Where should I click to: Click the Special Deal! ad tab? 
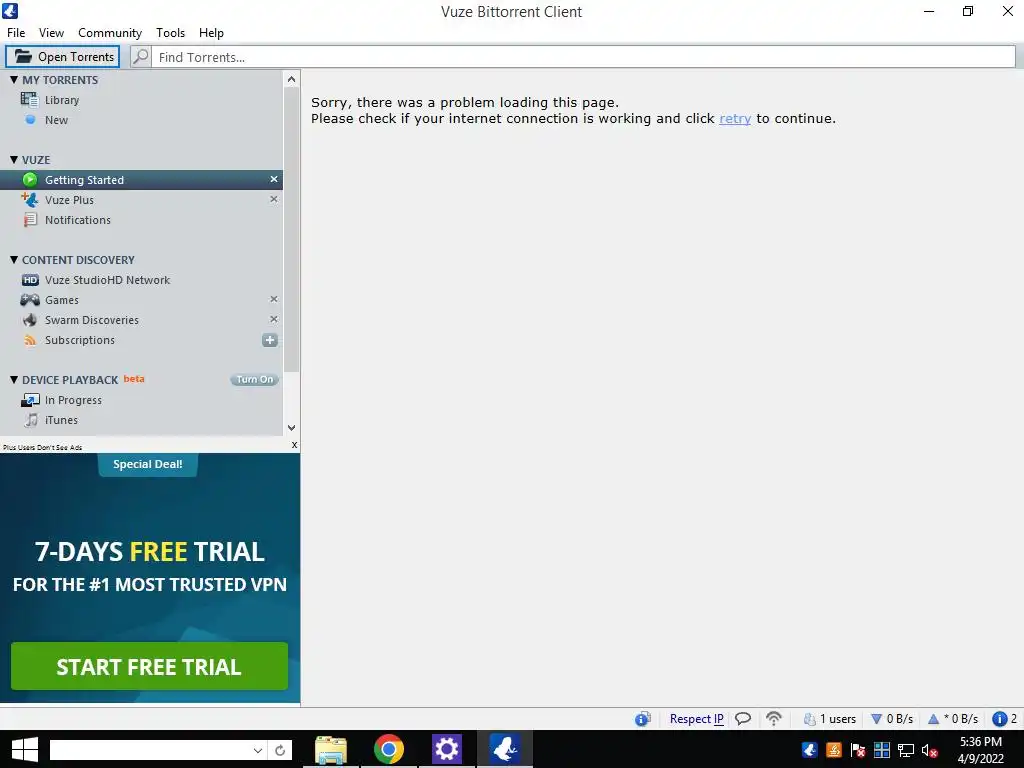click(148, 464)
